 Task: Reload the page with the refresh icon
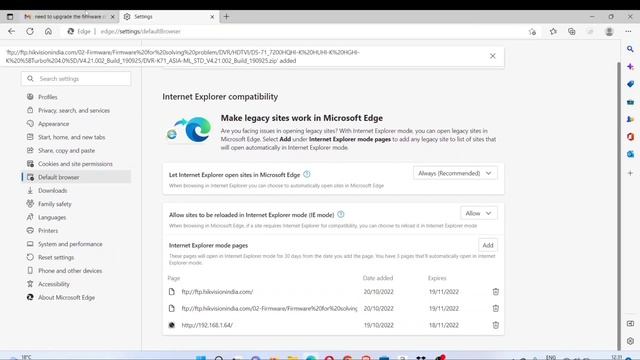pyautogui.click(x=30, y=31)
